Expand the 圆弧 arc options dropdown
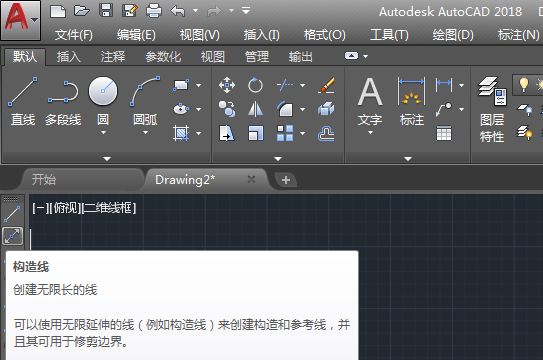Image resolution: width=543 pixels, height=360 pixels. point(145,133)
